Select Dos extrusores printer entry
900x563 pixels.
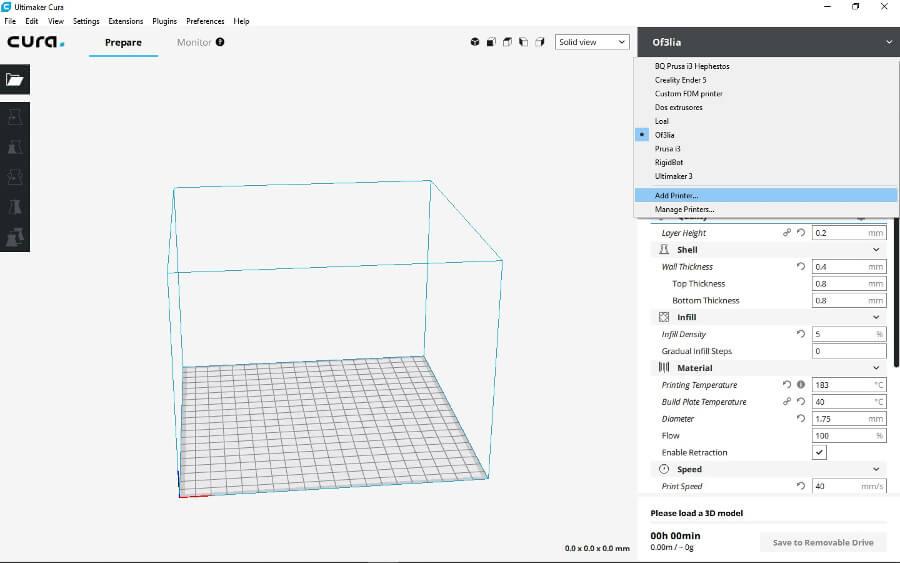point(766,107)
